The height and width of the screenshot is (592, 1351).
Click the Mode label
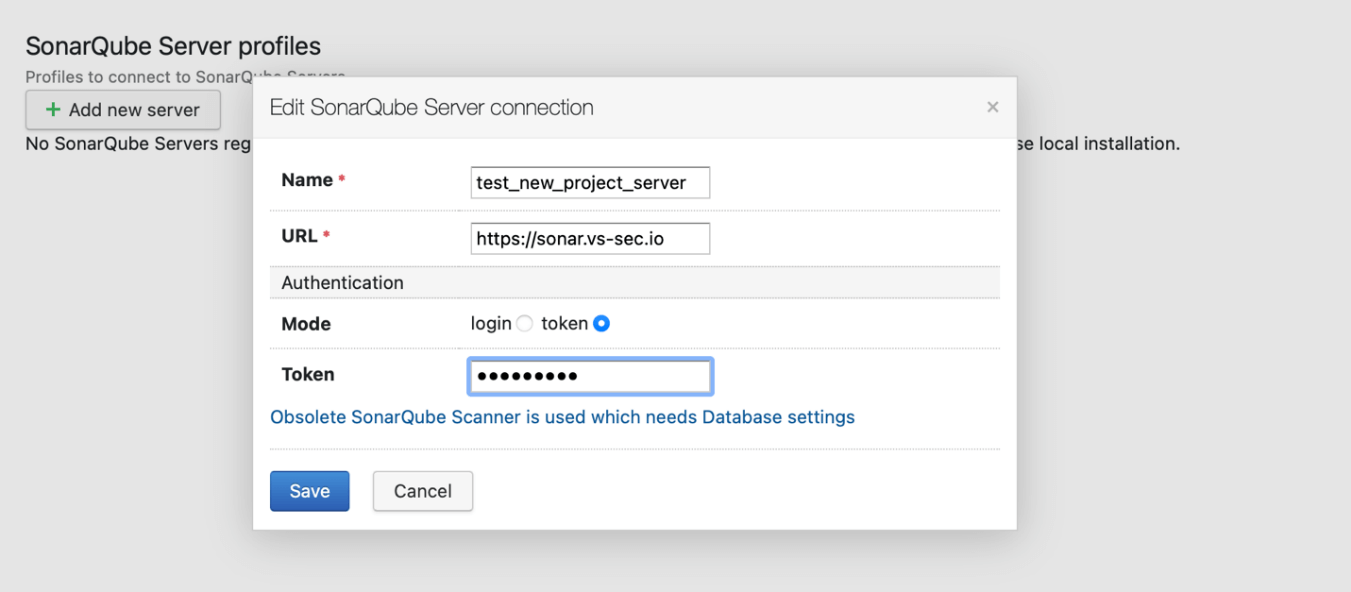(x=306, y=324)
